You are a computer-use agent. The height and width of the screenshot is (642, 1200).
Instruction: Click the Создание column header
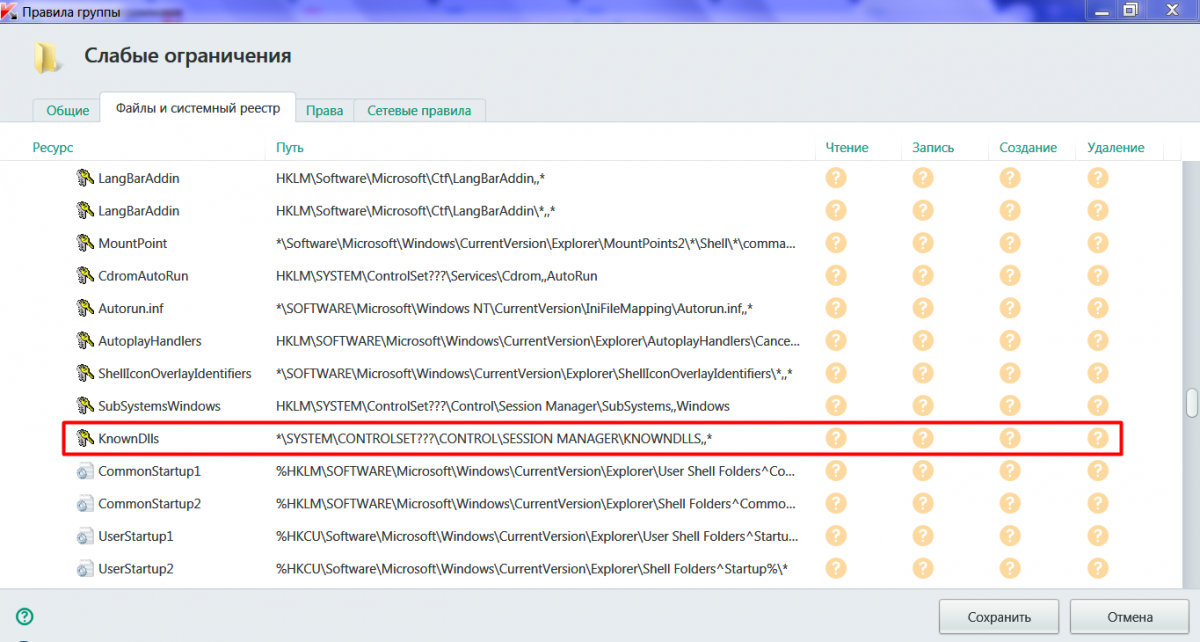[x=1028, y=148]
